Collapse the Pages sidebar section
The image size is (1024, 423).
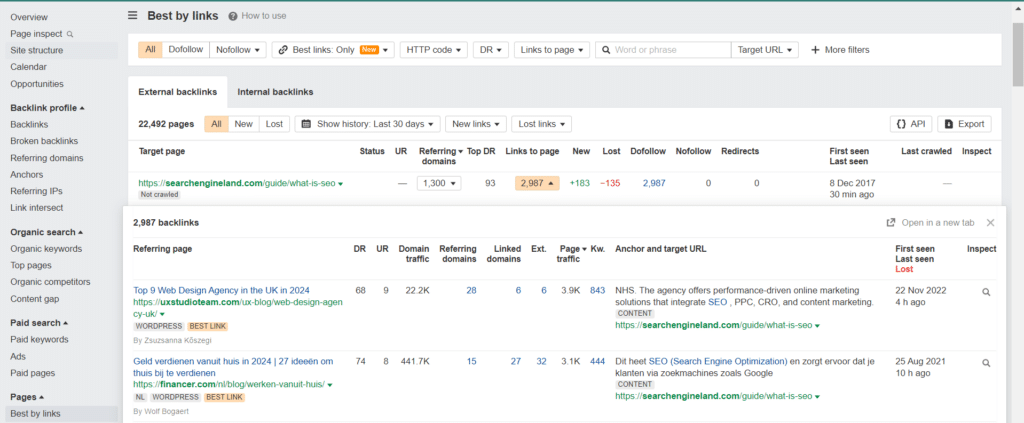click(27, 397)
